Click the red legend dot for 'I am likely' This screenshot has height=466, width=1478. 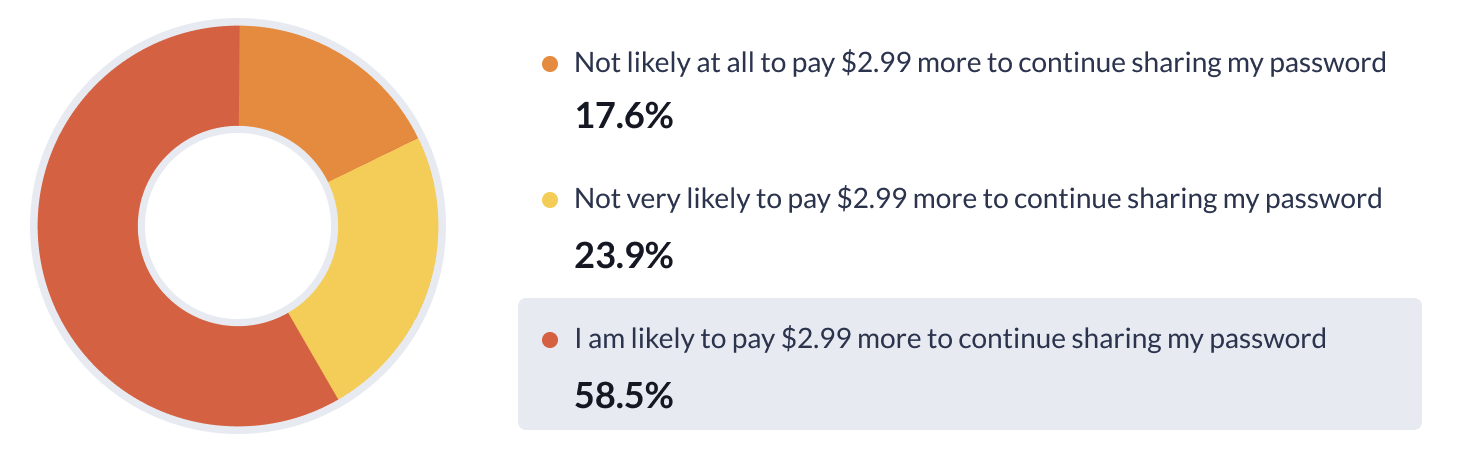coord(549,340)
